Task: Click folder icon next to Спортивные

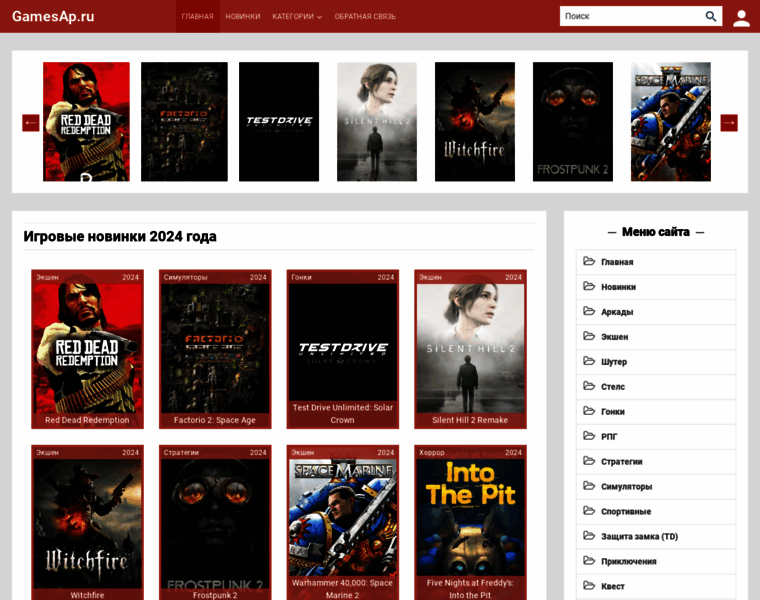Action: click(589, 511)
